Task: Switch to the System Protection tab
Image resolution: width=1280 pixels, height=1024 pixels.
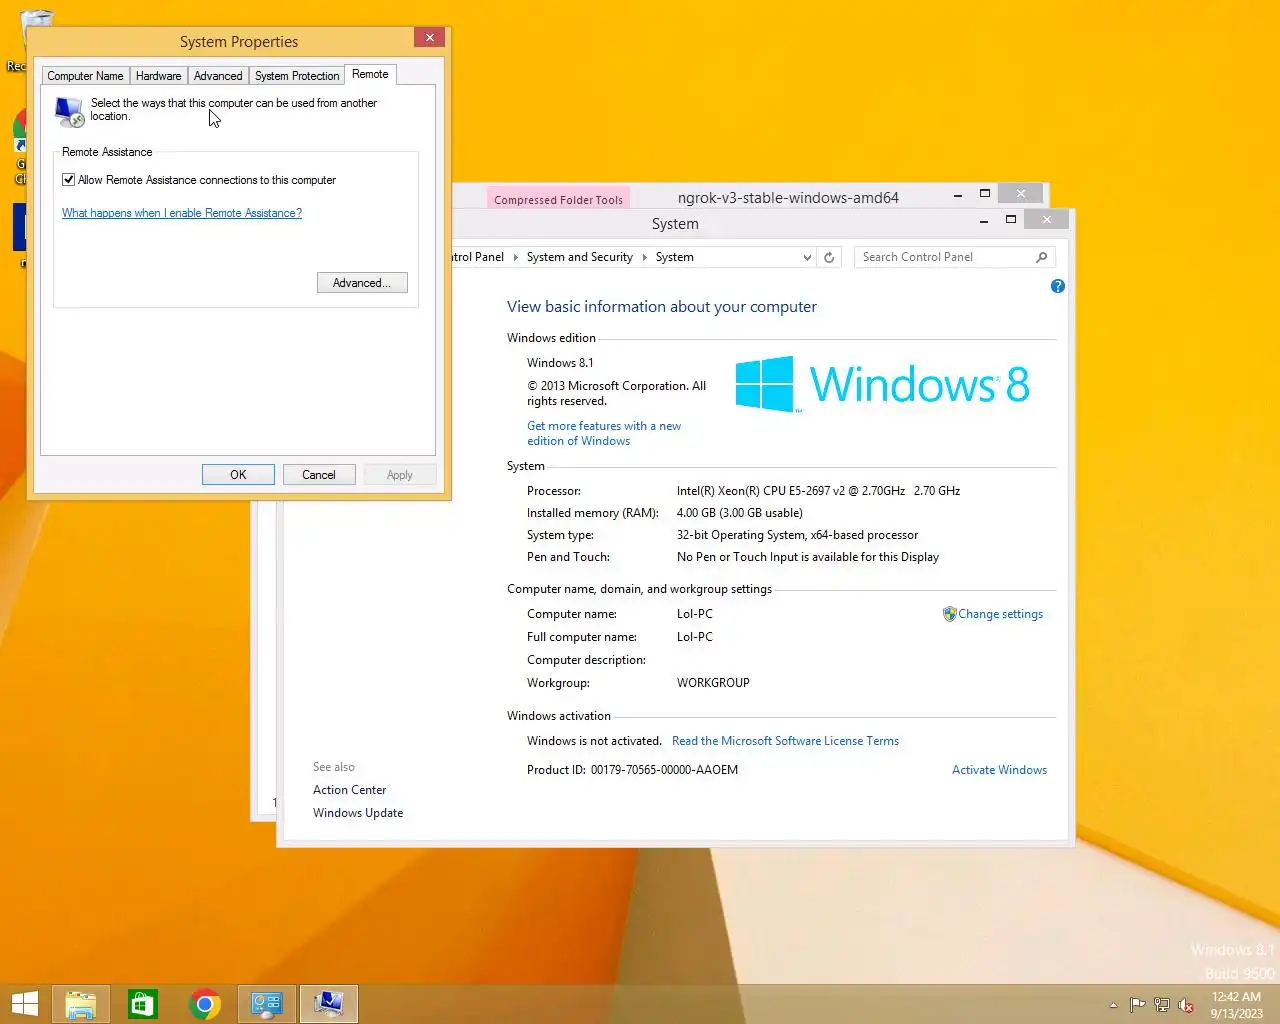Action: tap(297, 76)
